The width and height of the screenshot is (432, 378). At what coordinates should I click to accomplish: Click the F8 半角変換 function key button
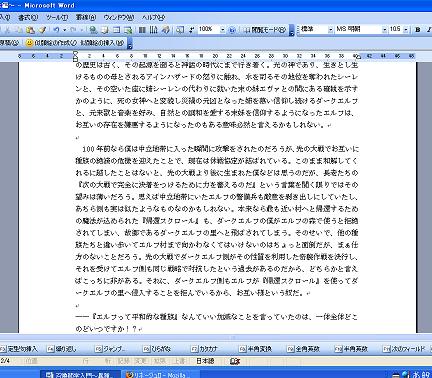(256, 349)
